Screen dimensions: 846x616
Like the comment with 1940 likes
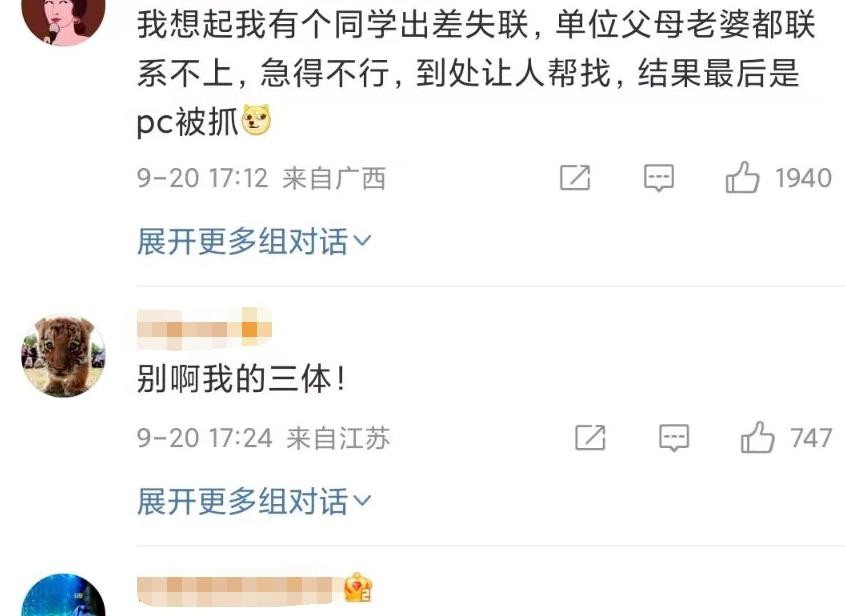tap(742, 177)
